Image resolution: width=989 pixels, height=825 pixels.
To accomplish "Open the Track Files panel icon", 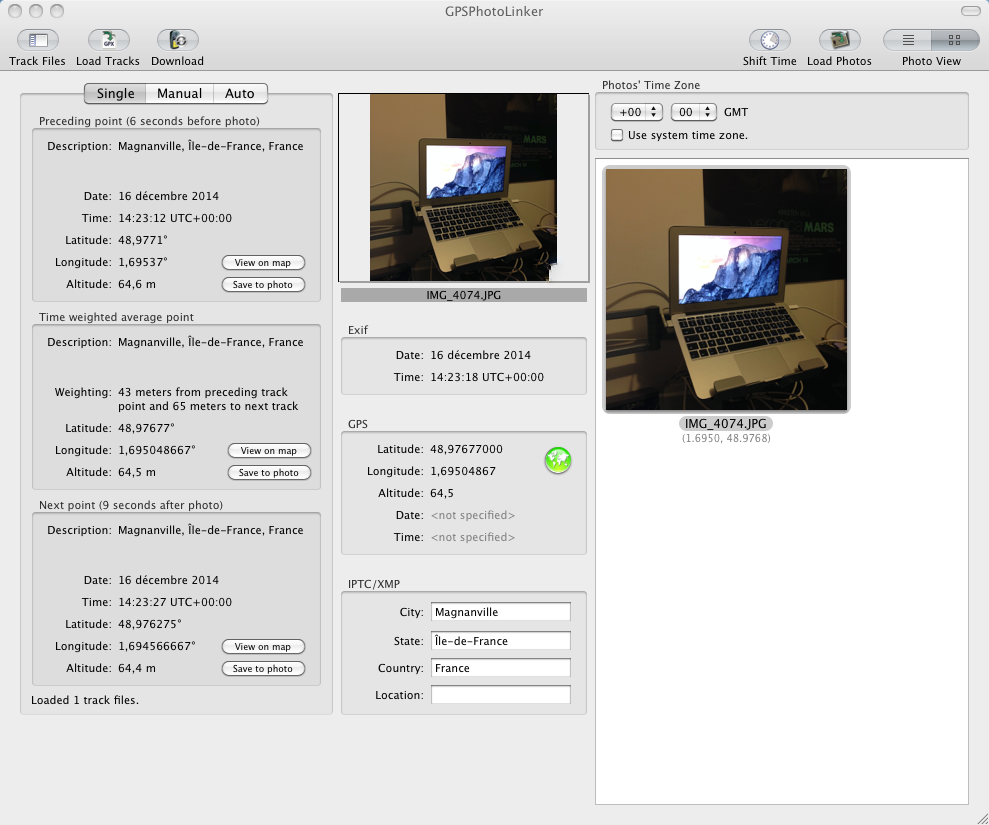I will click(38, 40).
